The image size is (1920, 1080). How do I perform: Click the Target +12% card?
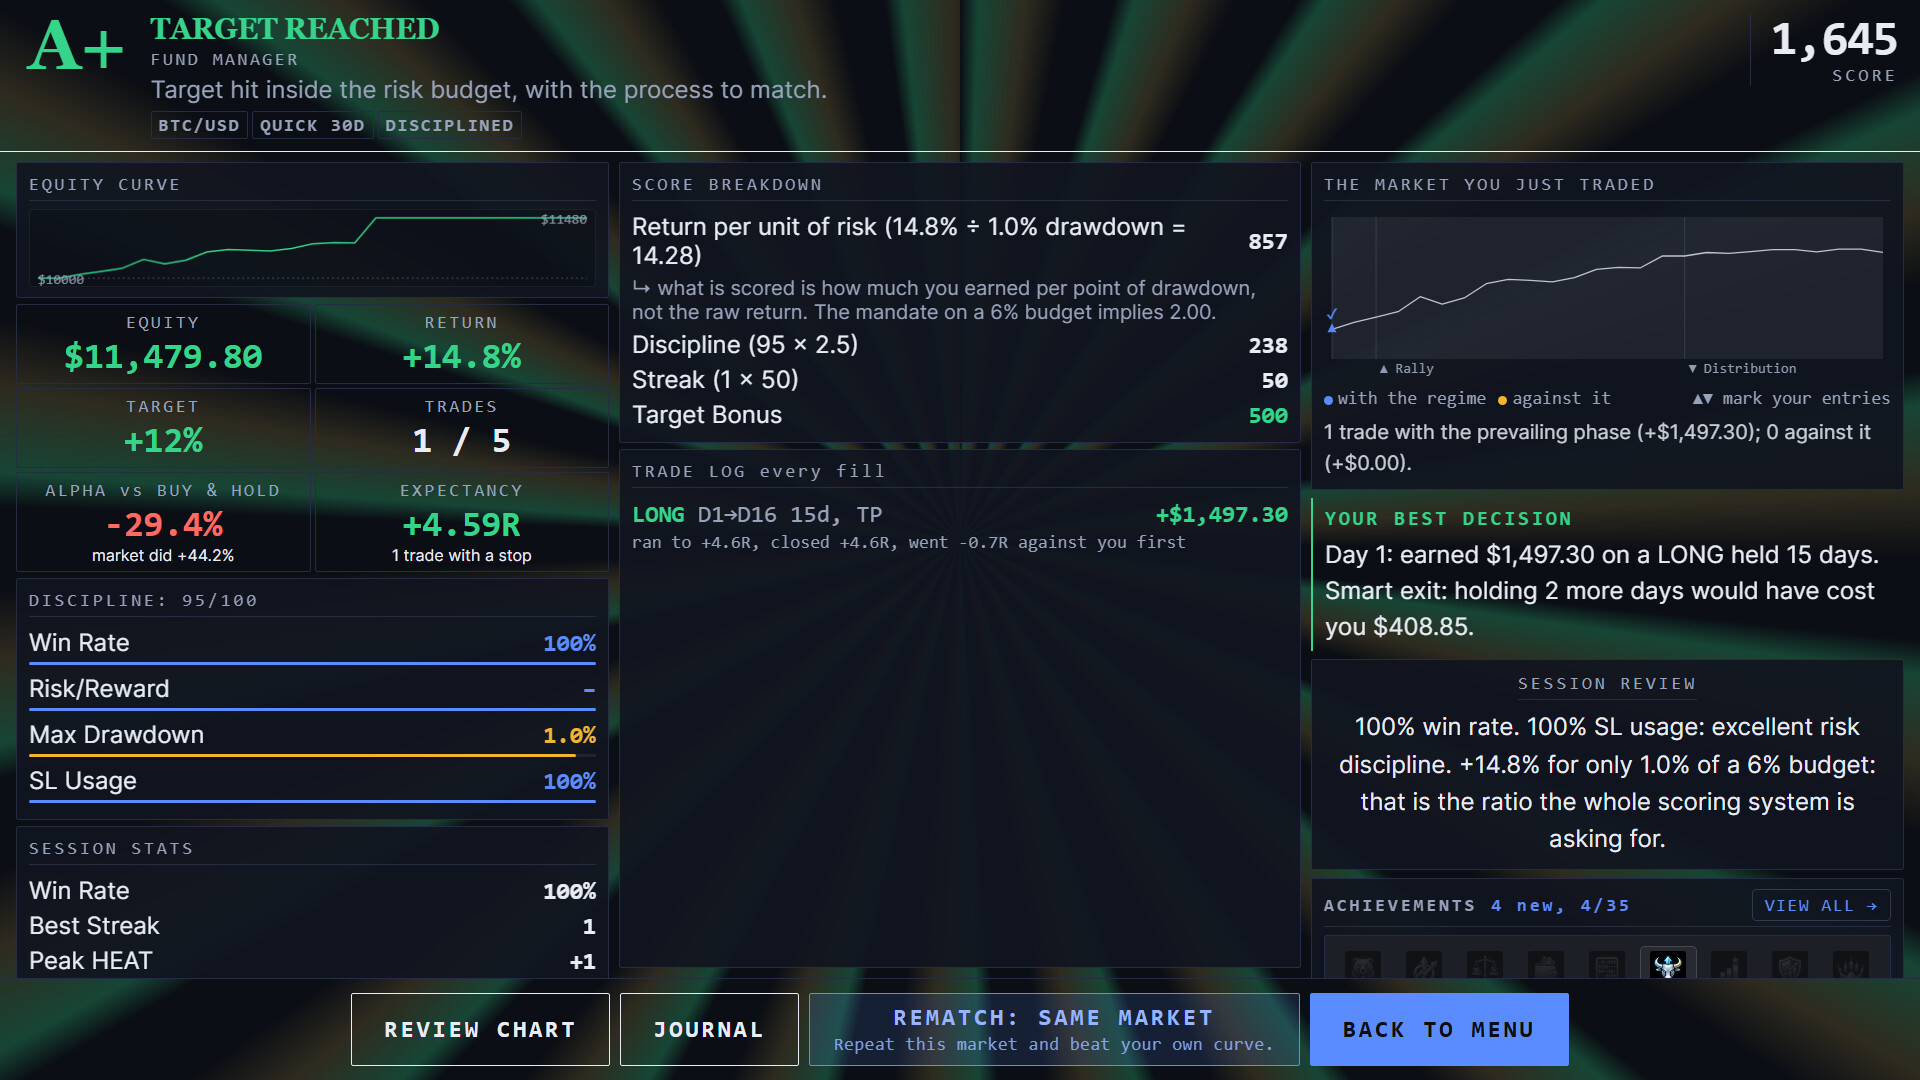click(163, 427)
